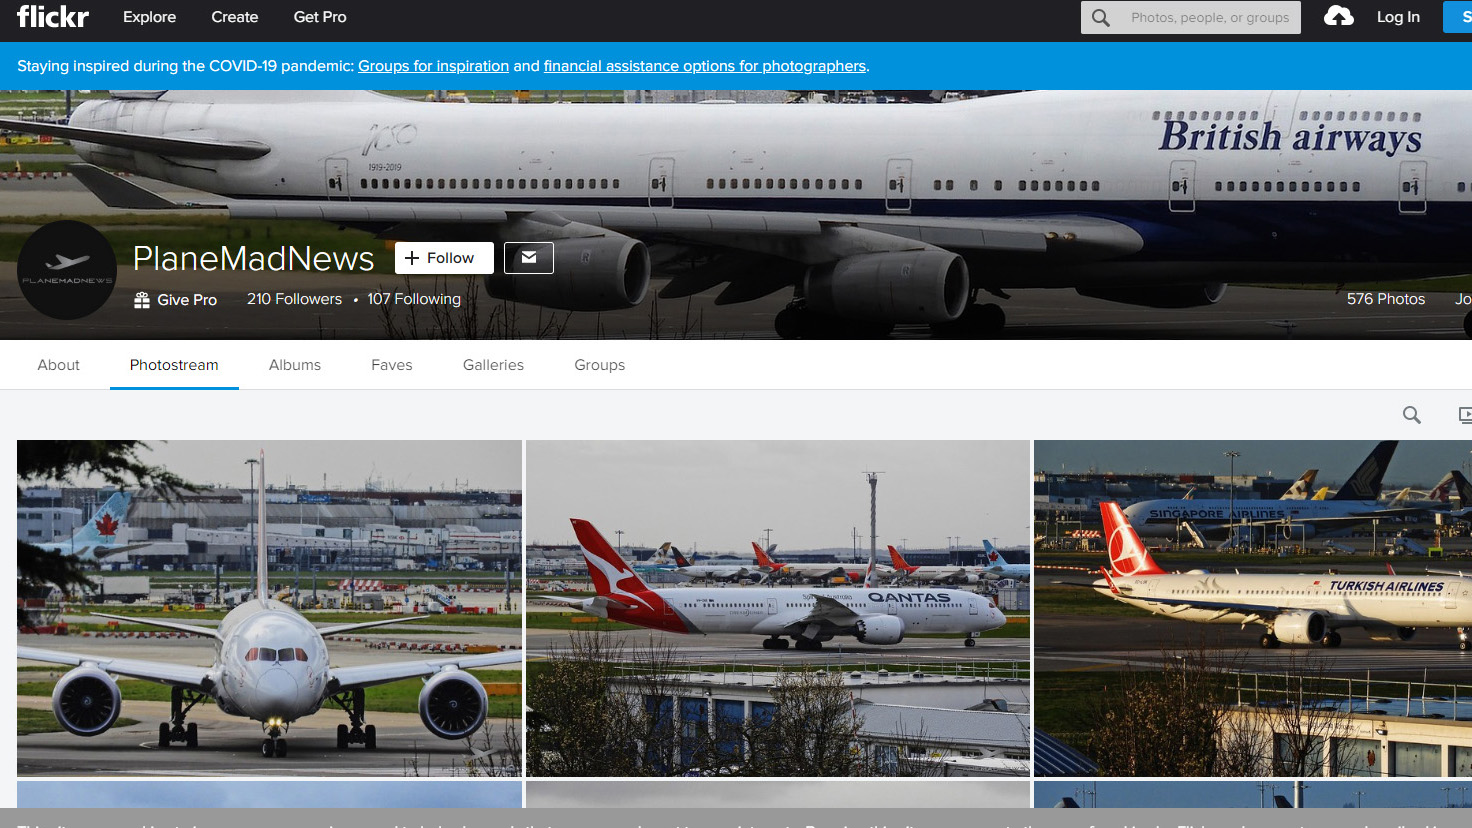Click the Give Pro gift icon
This screenshot has width=1472, height=828.
click(x=142, y=300)
